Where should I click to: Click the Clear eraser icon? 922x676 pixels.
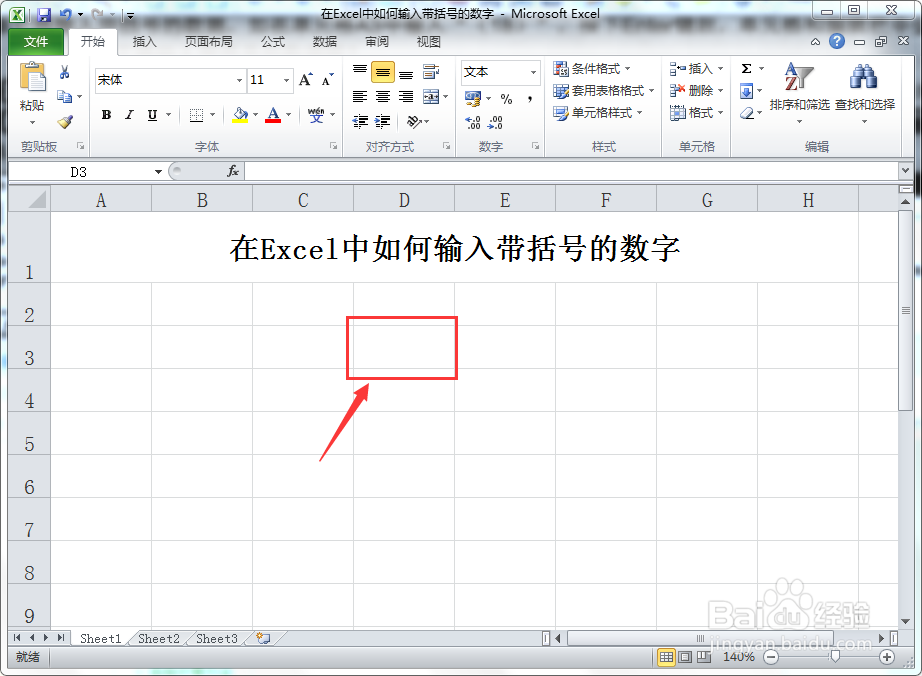(747, 113)
